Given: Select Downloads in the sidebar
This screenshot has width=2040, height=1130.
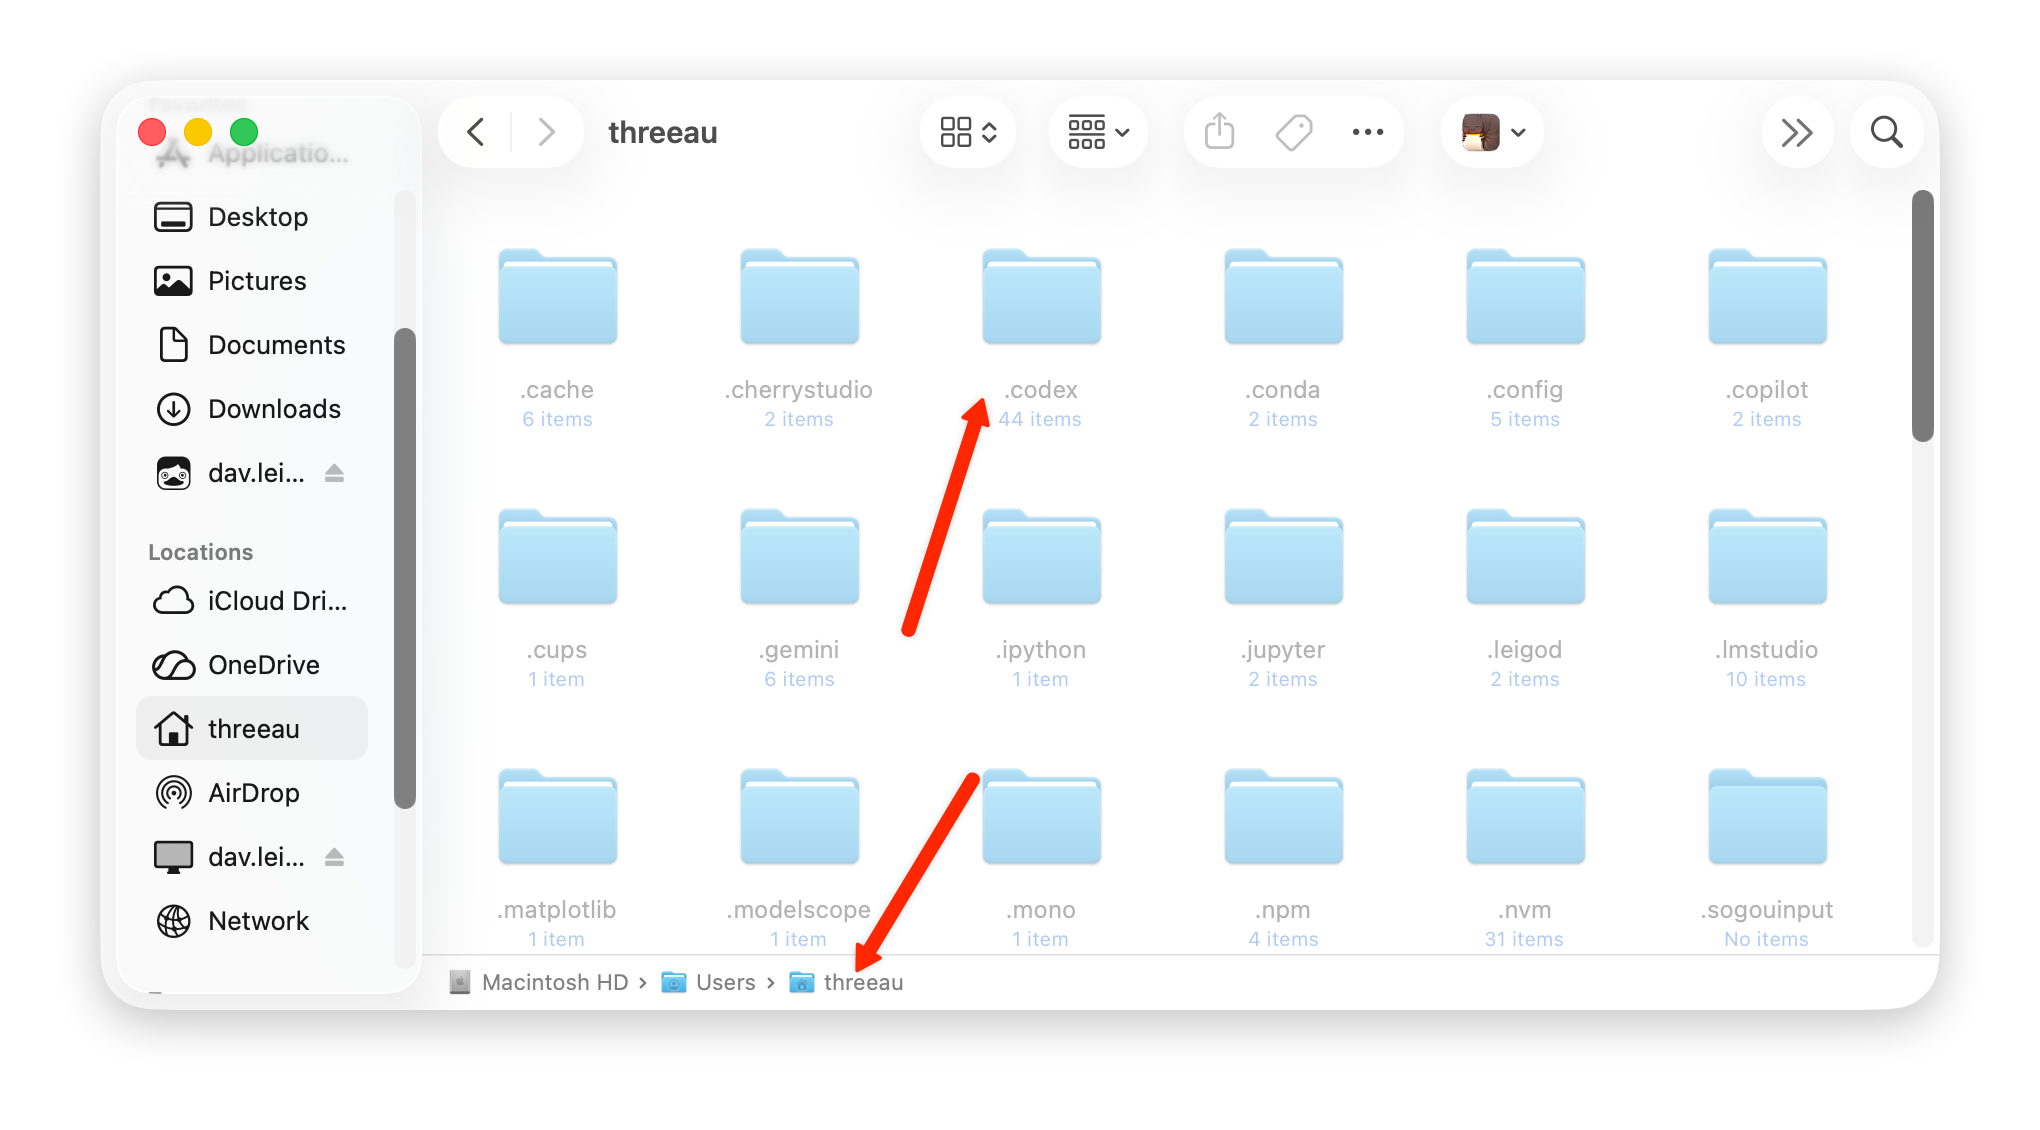Looking at the screenshot, I should (252, 409).
